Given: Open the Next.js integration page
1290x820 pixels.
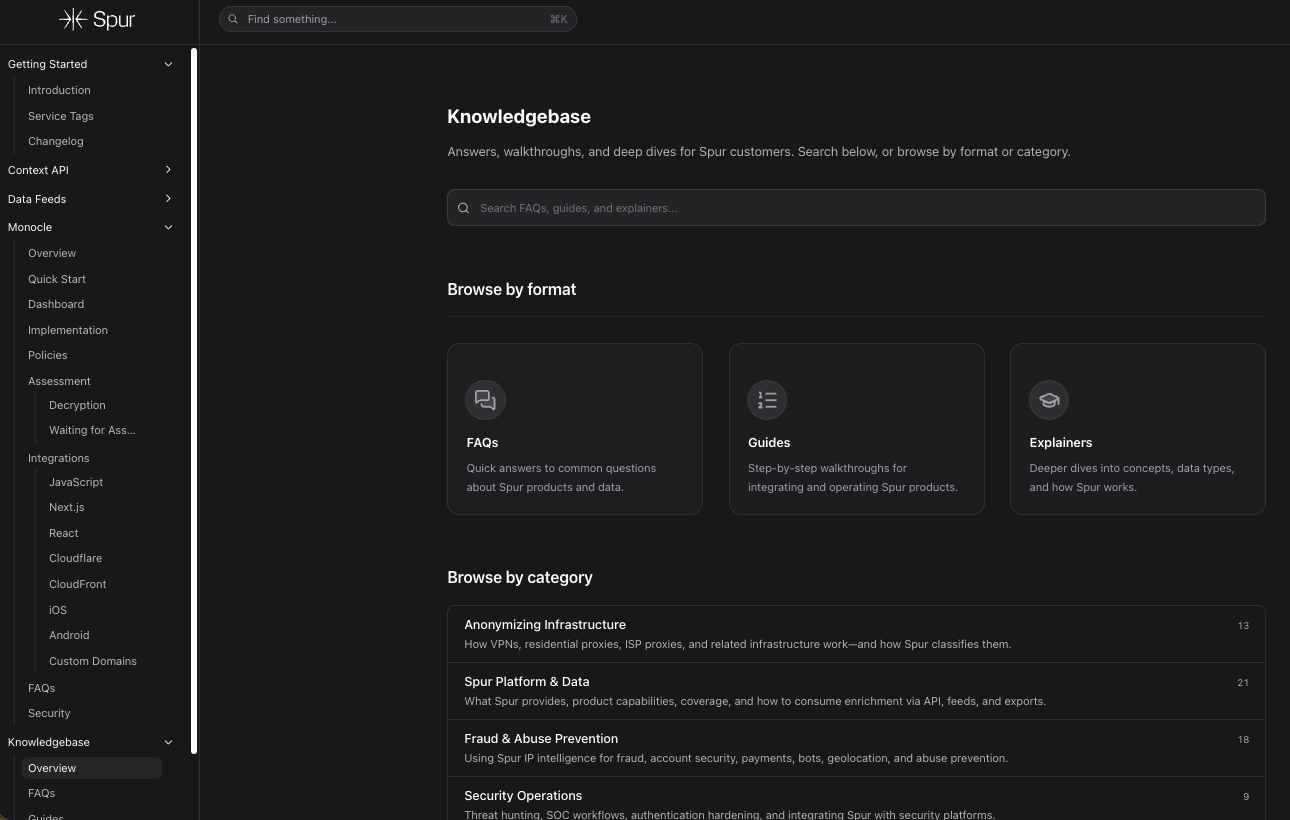Looking at the screenshot, I should [x=67, y=507].
